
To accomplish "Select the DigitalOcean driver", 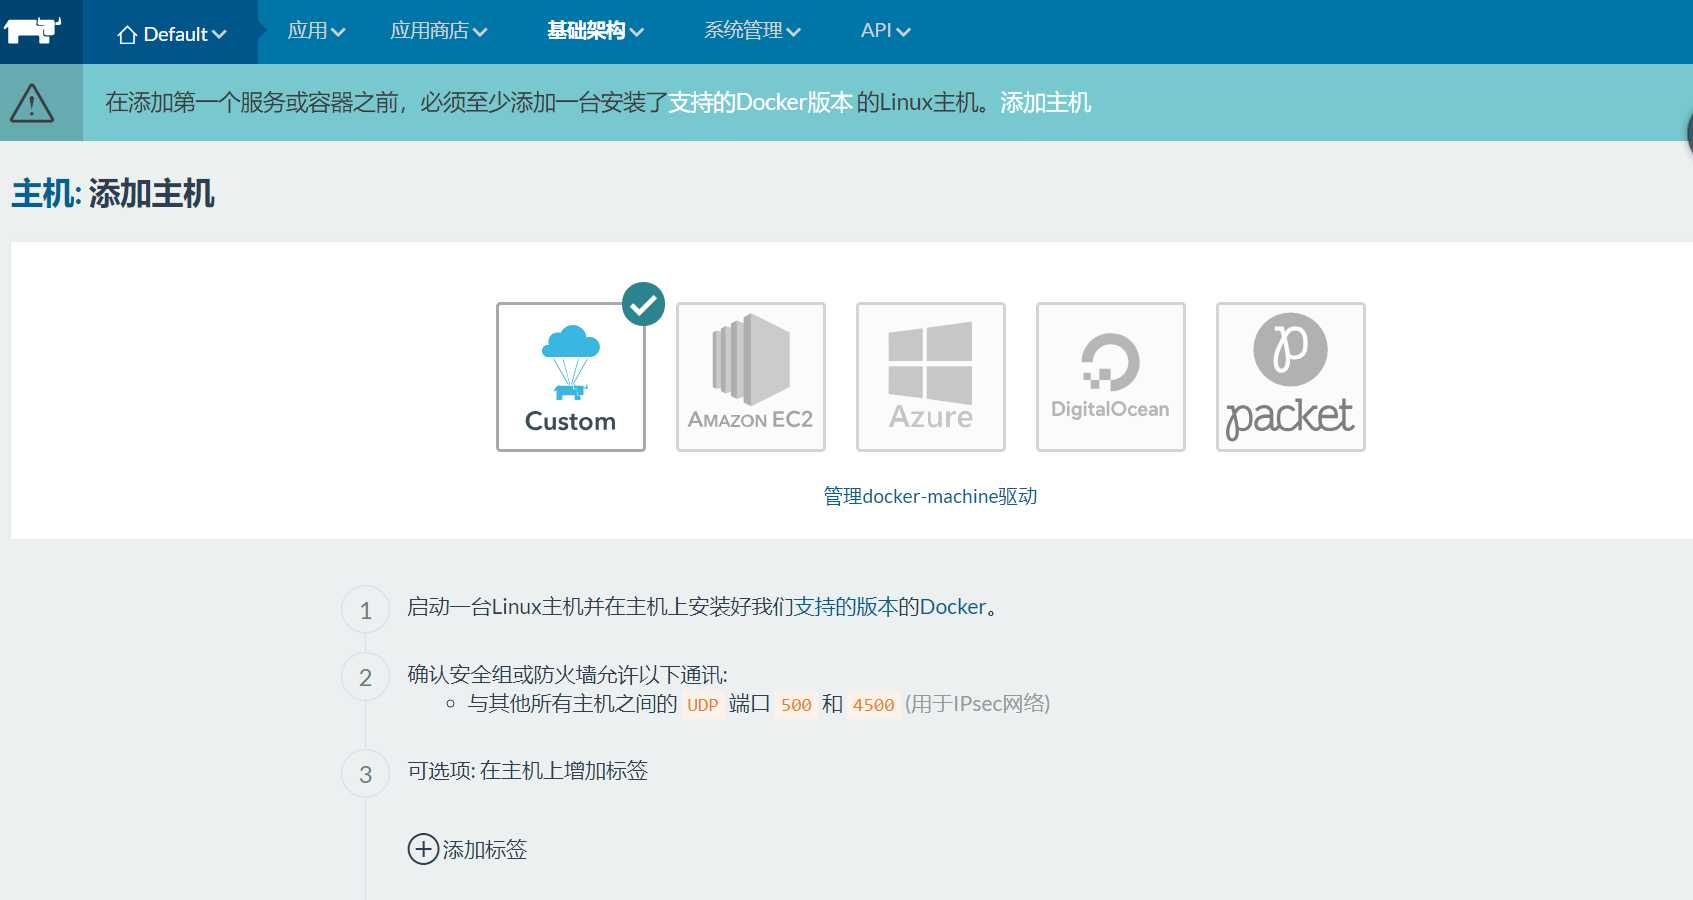I will 1111,377.
